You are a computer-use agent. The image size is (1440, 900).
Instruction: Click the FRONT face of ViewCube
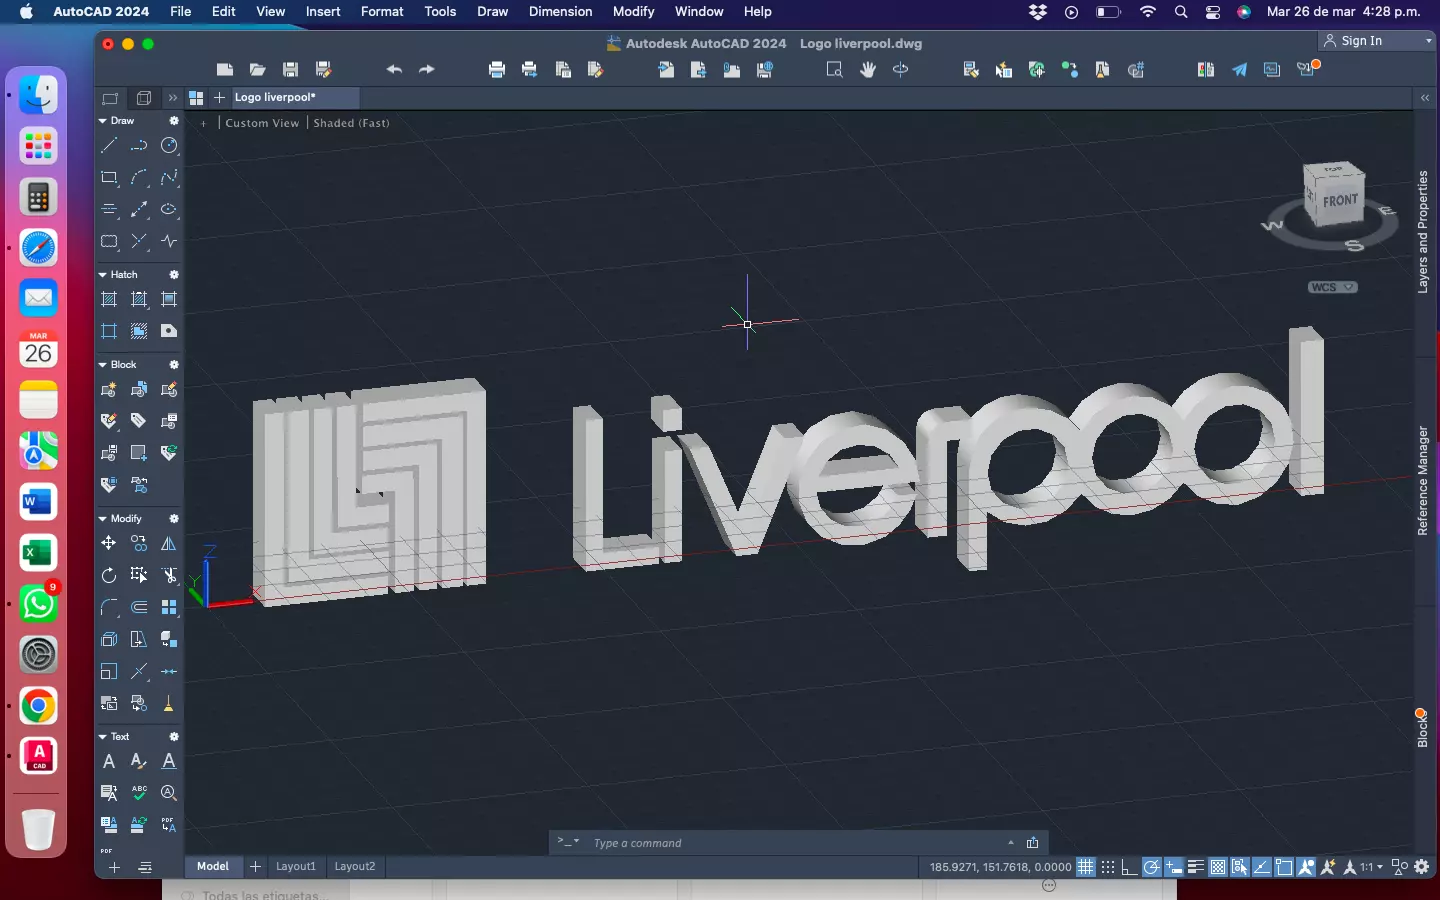(1340, 200)
